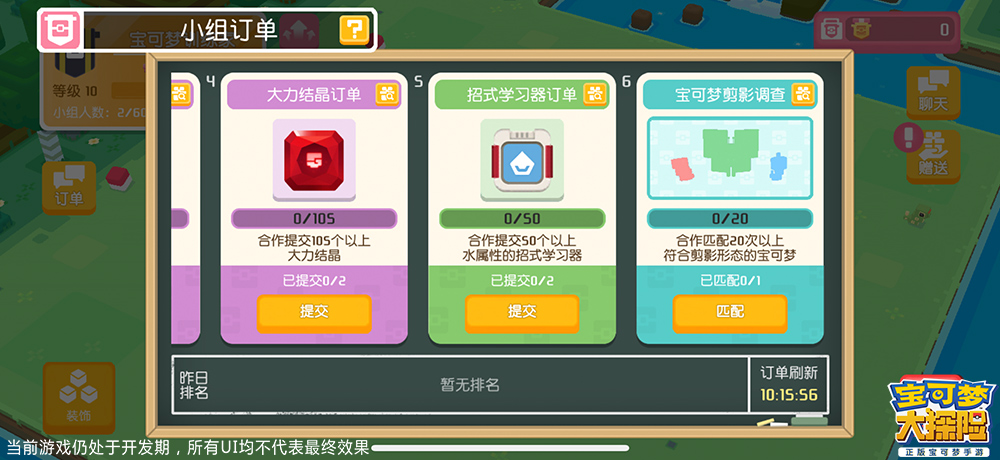Click the move learner machine image
The height and width of the screenshot is (460, 1000).
(x=522, y=160)
